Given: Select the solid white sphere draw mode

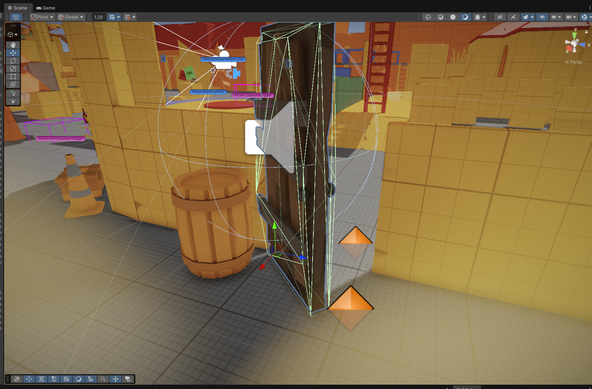Looking at the screenshot, I should click(x=453, y=17).
